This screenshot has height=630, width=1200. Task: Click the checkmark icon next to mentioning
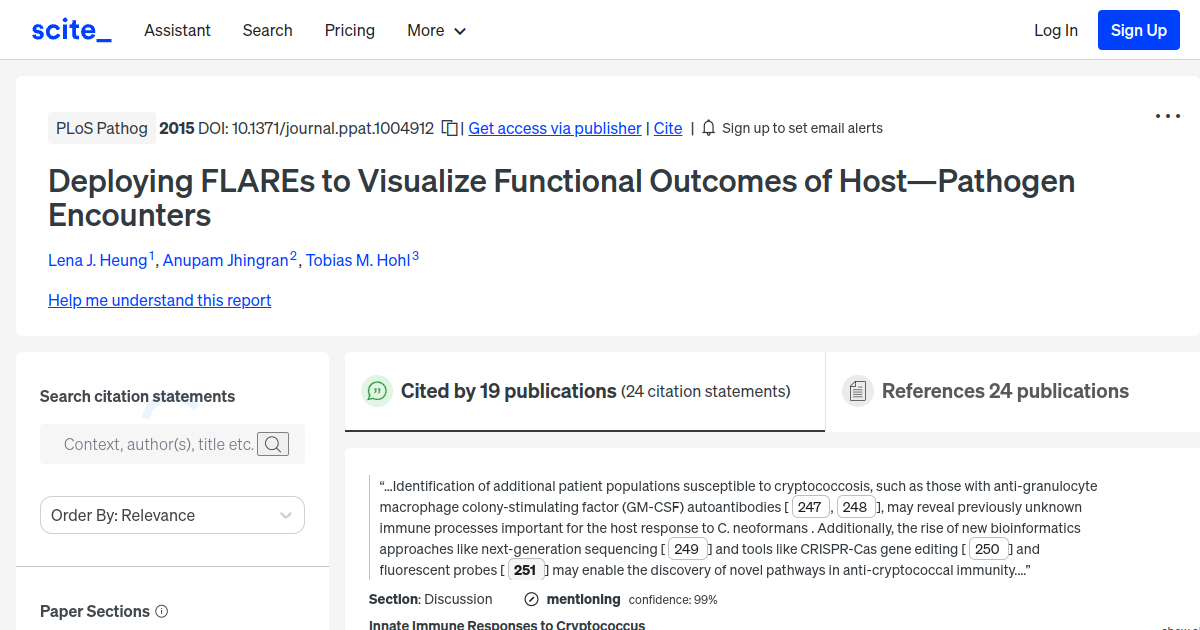click(530, 599)
